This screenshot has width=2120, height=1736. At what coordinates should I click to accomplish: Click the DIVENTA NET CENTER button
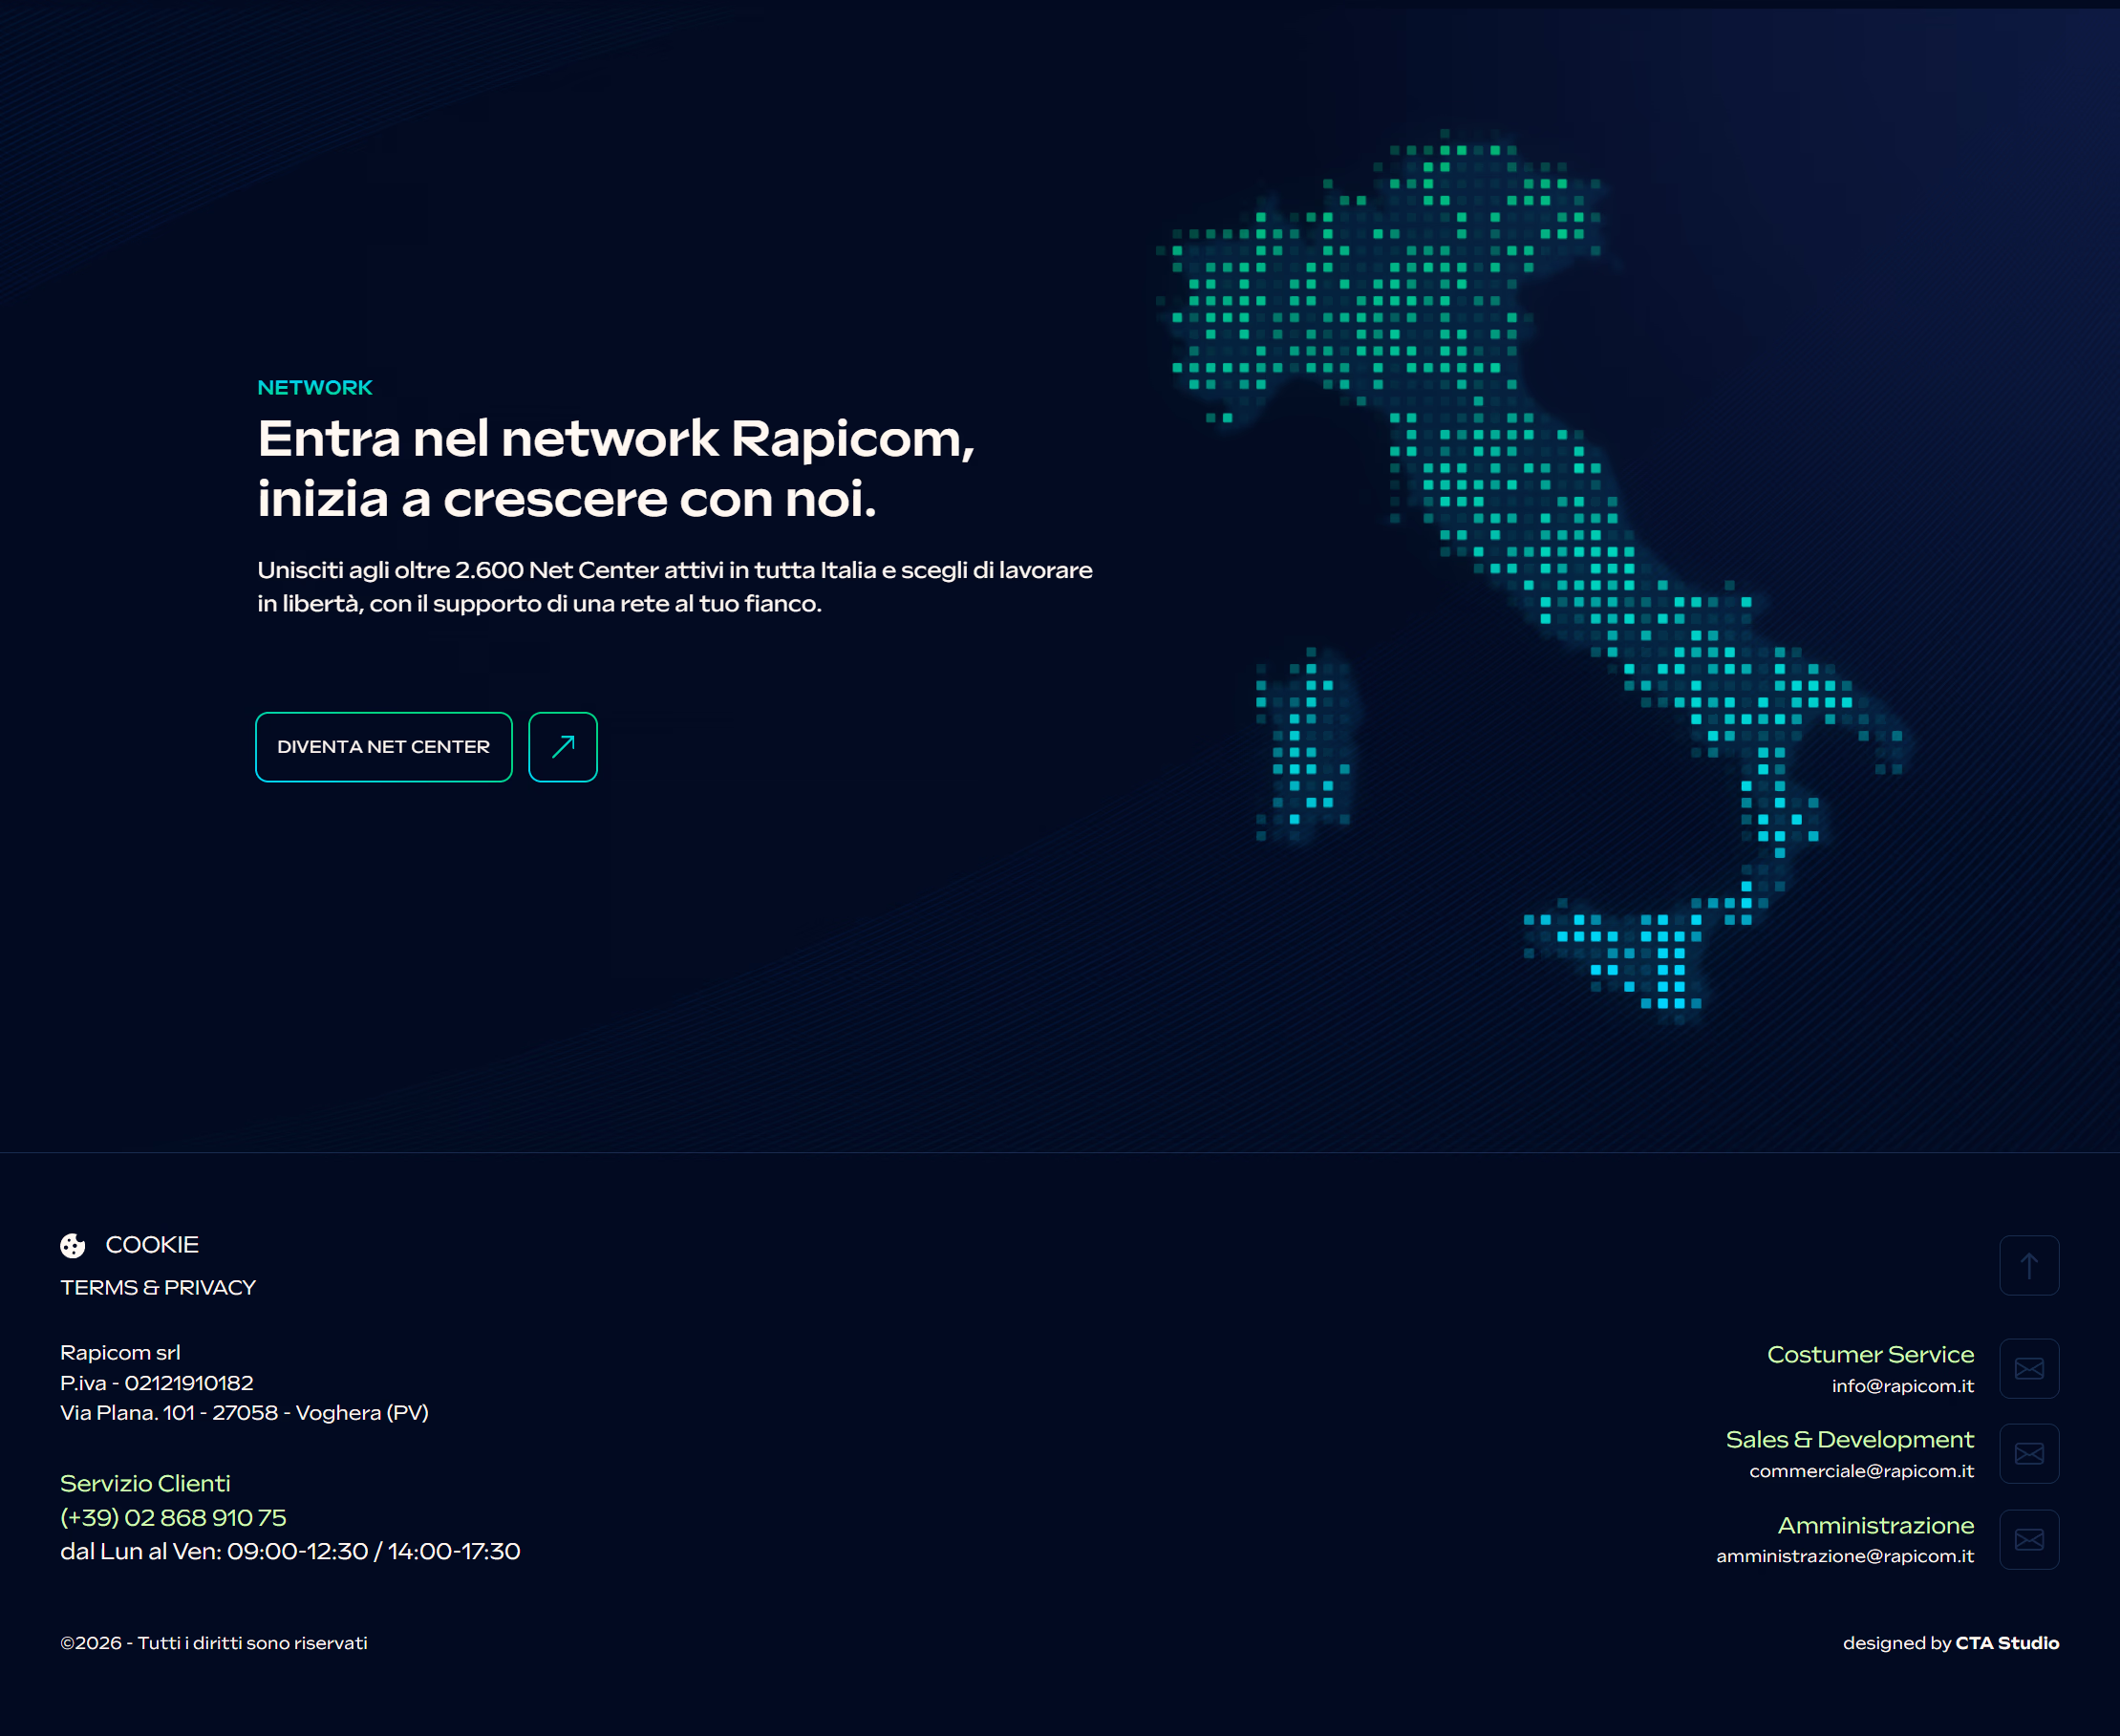coord(384,747)
